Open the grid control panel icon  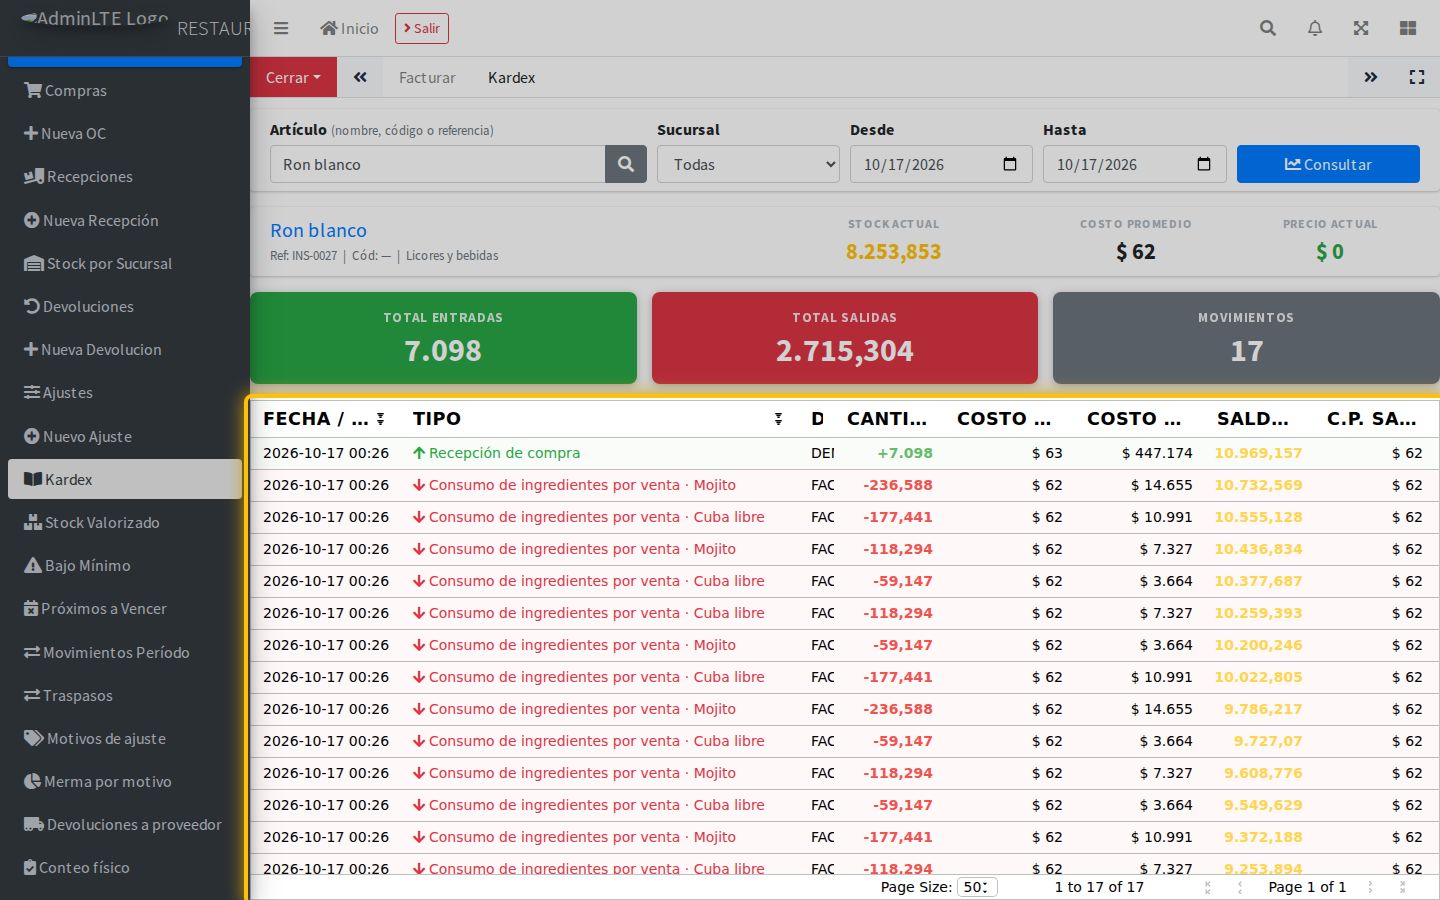[1408, 28]
